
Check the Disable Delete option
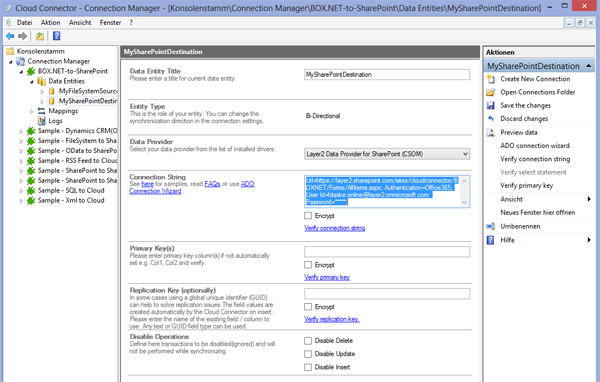tap(308, 341)
